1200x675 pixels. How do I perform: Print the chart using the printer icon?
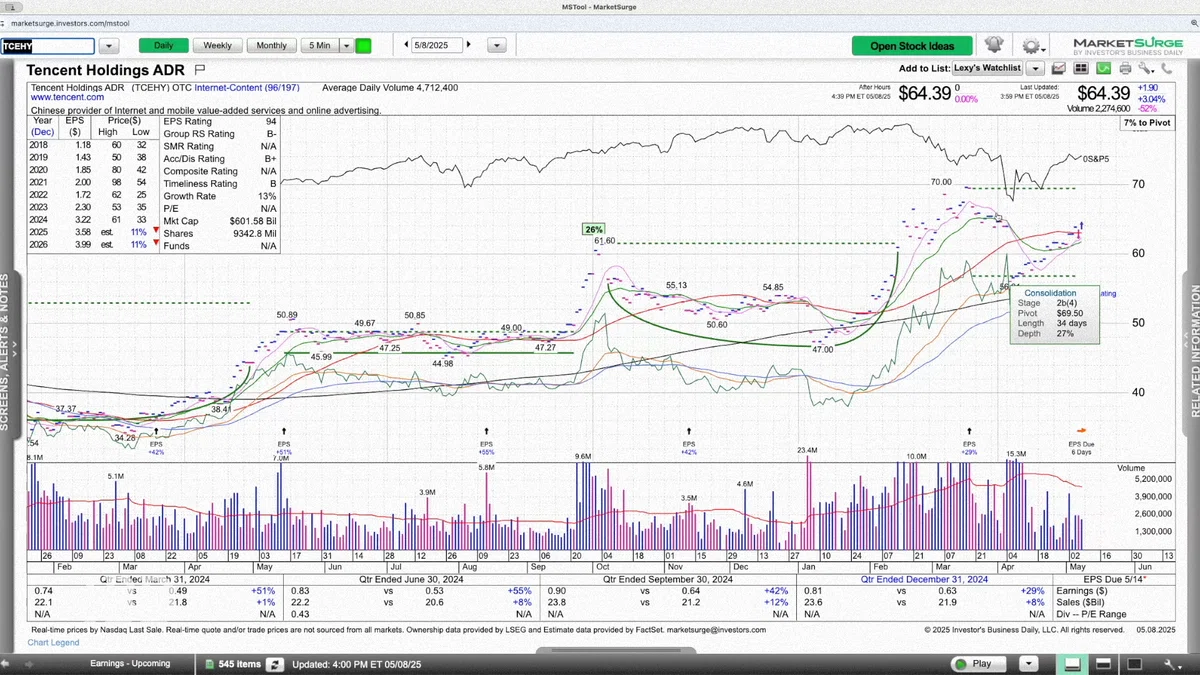pyautogui.click(x=1125, y=68)
